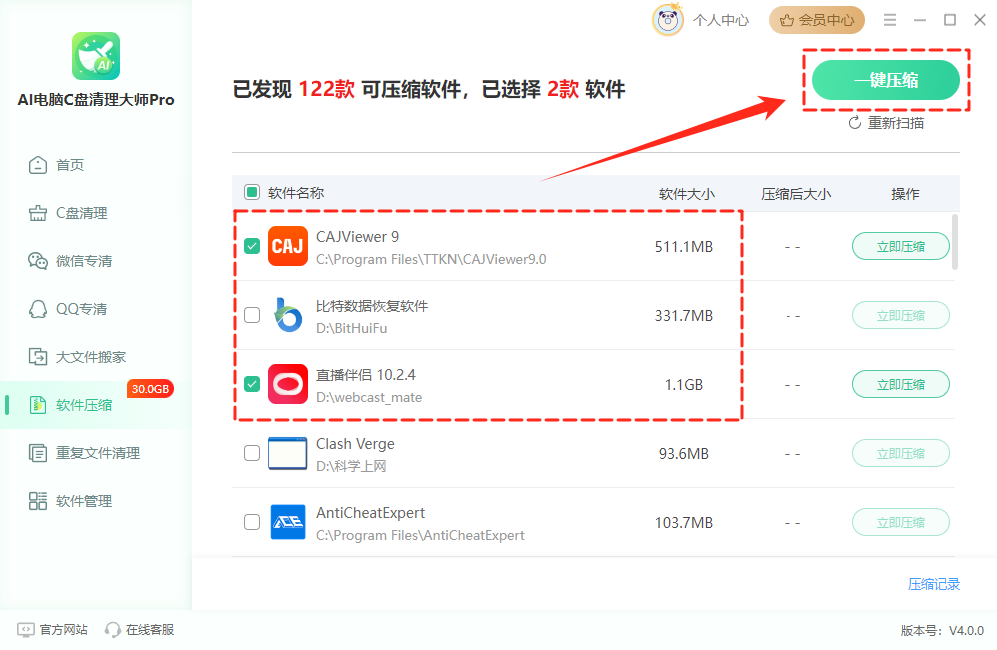Screen dimensions: 997x650
Task: Click the software management grid icon
Action: pyautogui.click(x=38, y=501)
